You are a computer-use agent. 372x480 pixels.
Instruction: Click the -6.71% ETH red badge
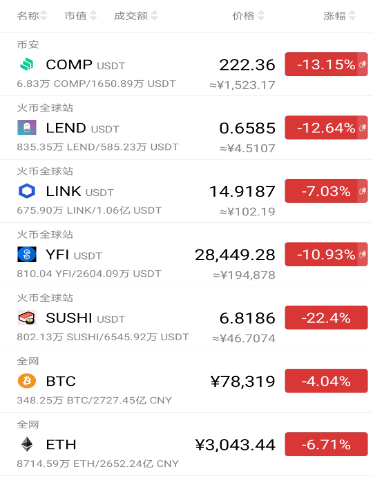(x=326, y=444)
